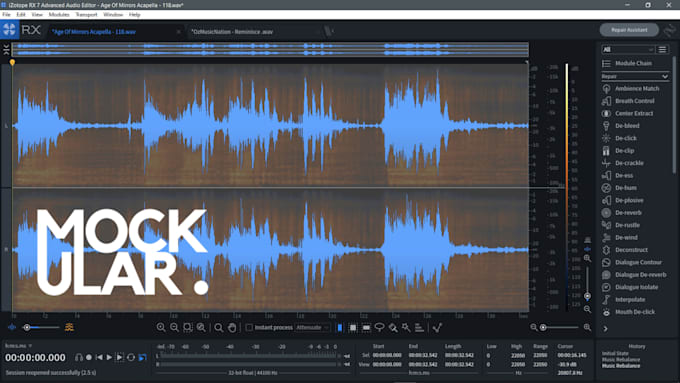Viewport: 680px width, 383px height.
Task: Adjust the waveform/spectrogram opacity slider
Action: pyautogui.click(x=41, y=327)
